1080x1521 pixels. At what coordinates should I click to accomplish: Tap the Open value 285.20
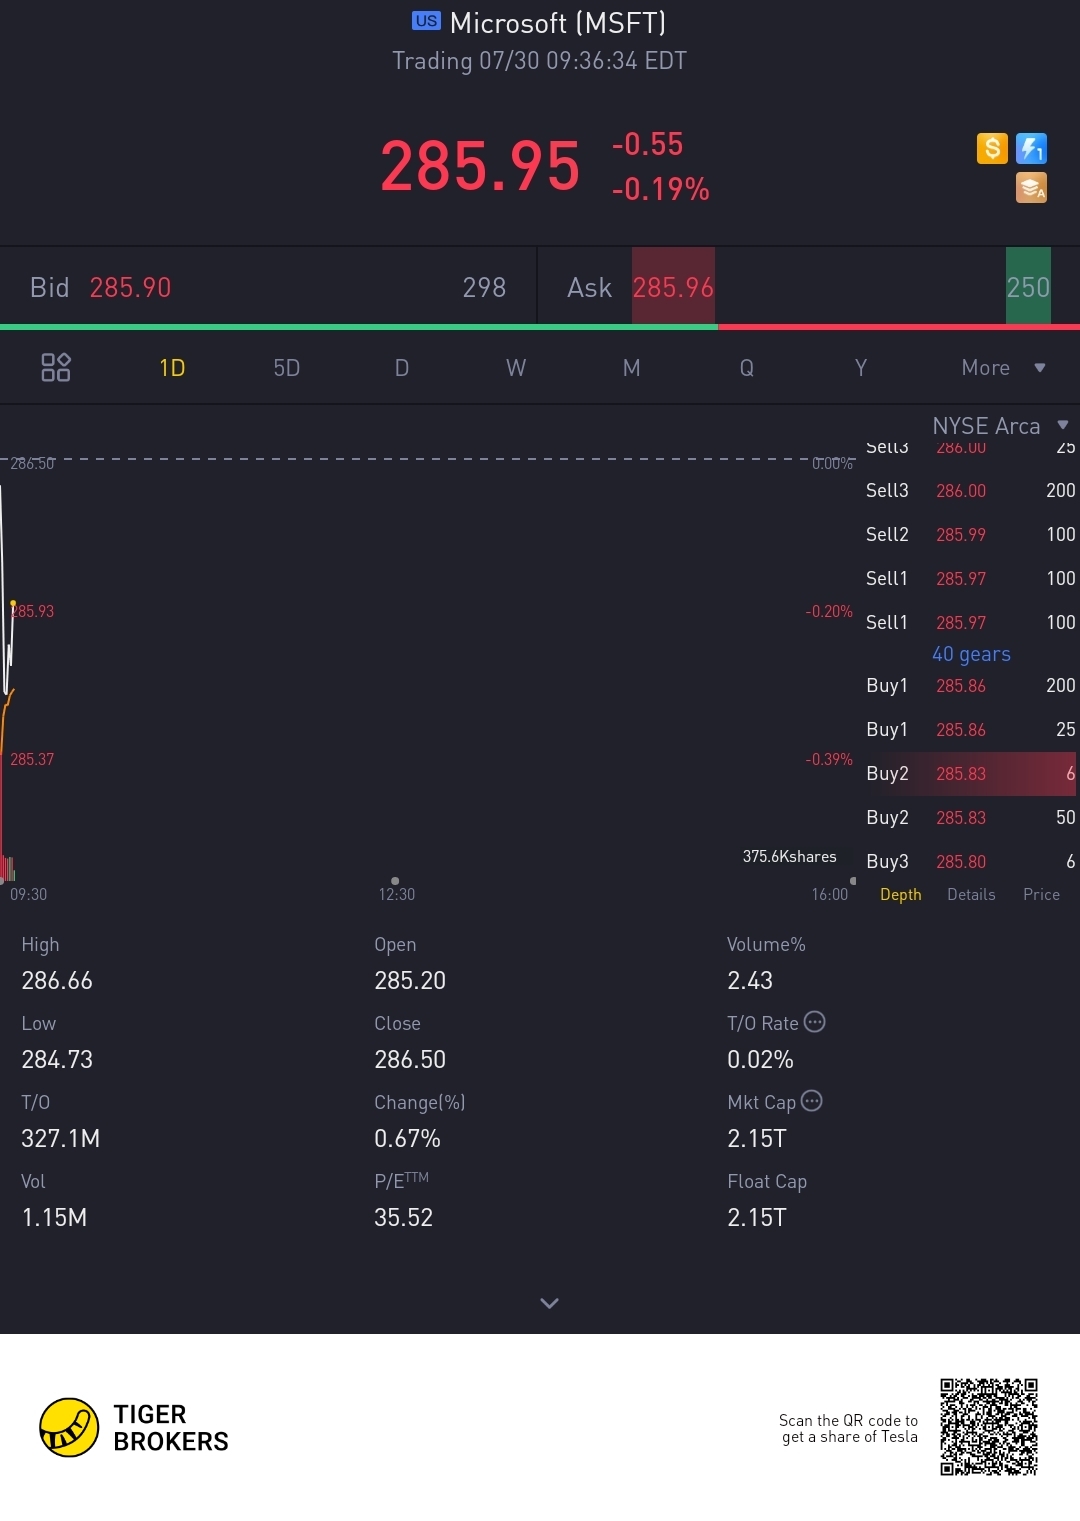(x=410, y=980)
